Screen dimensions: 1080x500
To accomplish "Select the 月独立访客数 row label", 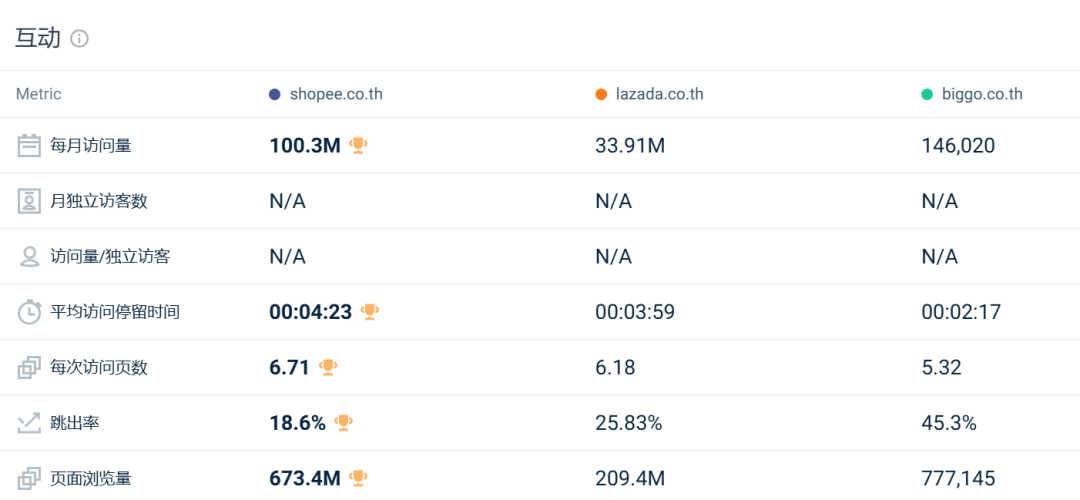I will pos(98,201).
